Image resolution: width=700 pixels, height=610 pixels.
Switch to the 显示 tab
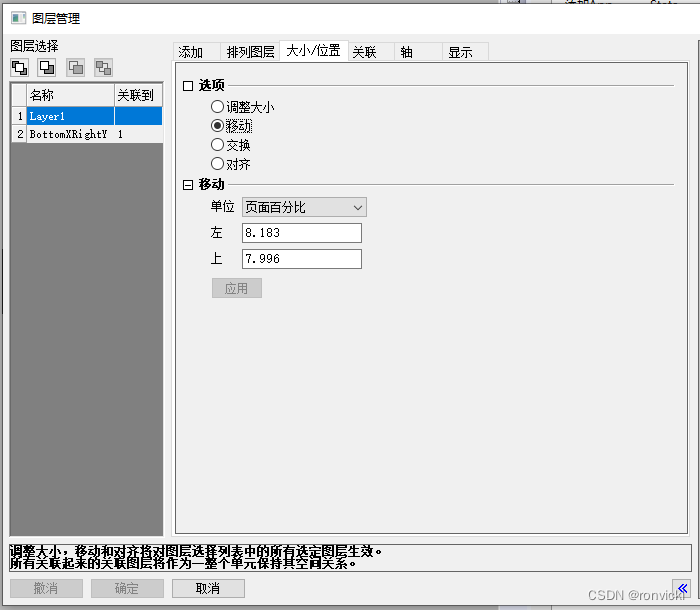point(466,52)
